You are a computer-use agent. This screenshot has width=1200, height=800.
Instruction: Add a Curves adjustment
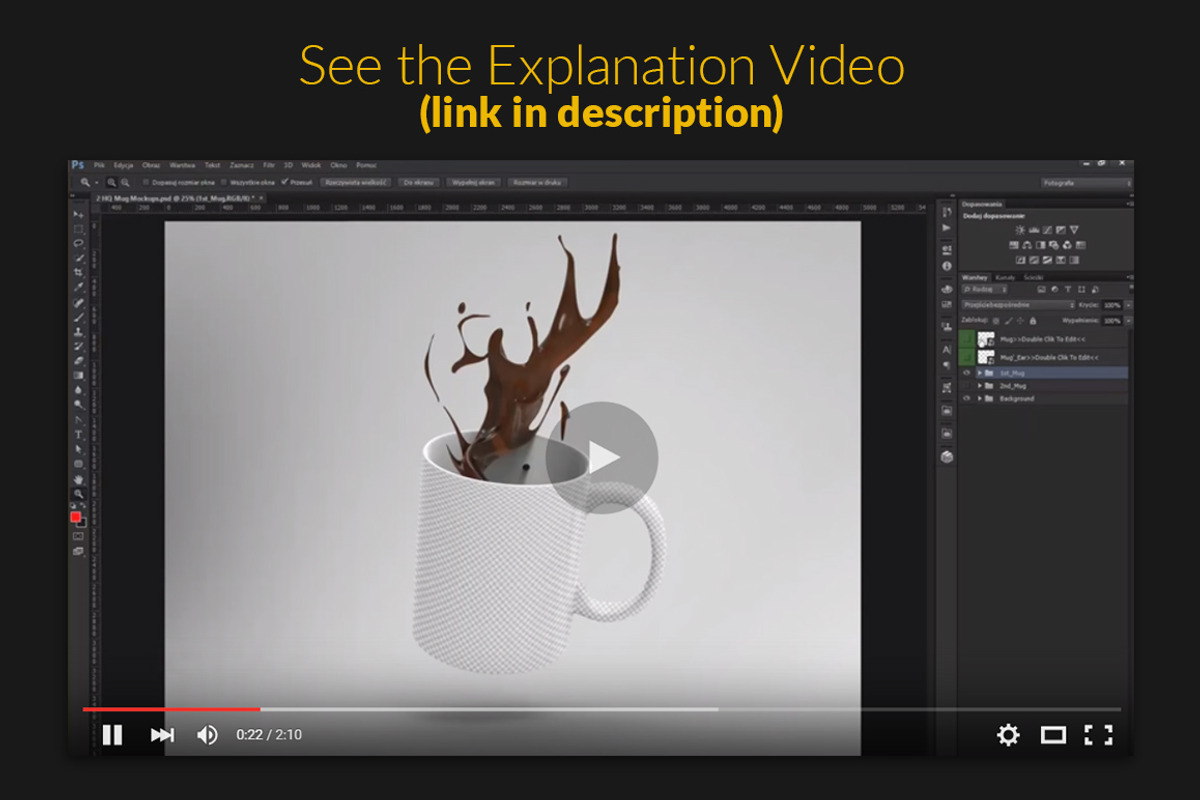coord(1047,230)
